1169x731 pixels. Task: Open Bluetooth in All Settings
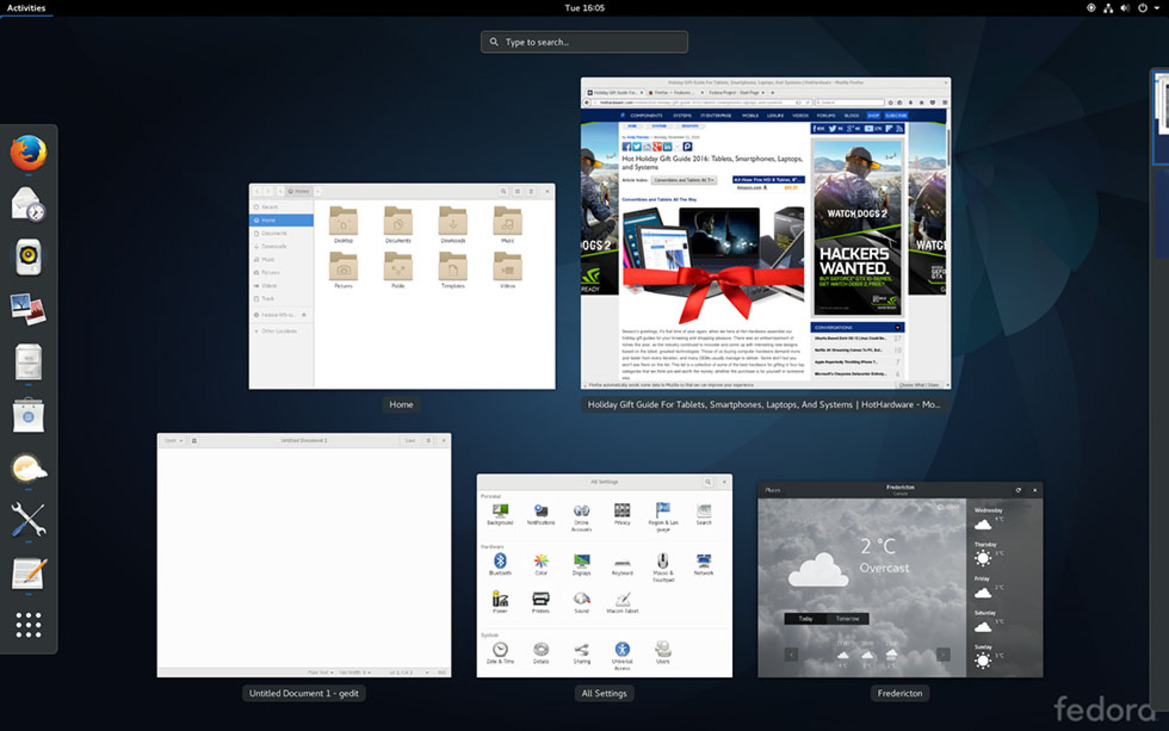coord(500,564)
